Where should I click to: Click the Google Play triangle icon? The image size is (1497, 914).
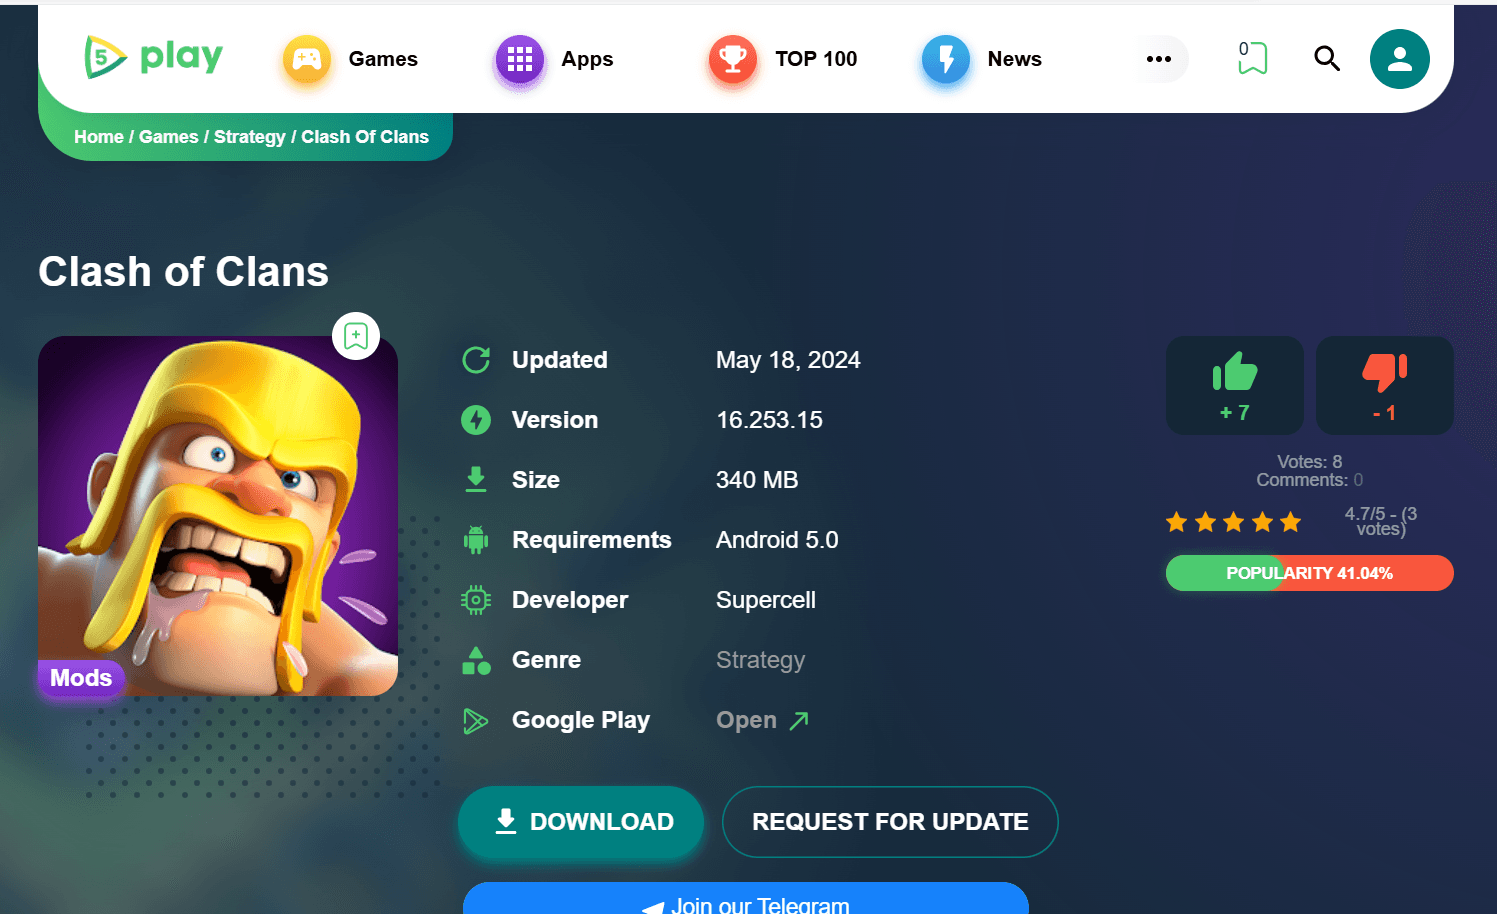(x=476, y=720)
